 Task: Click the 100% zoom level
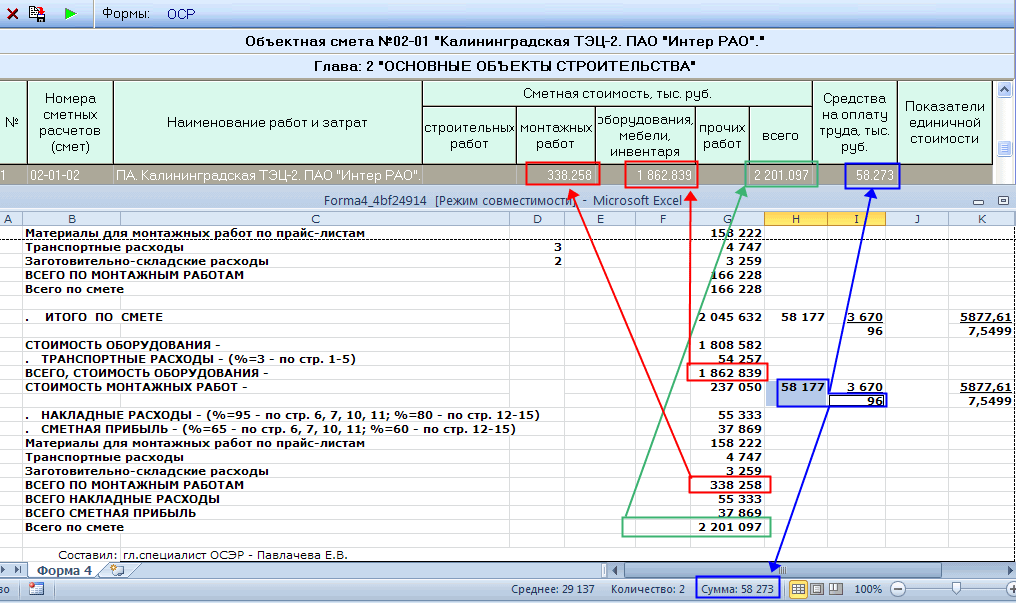point(868,589)
